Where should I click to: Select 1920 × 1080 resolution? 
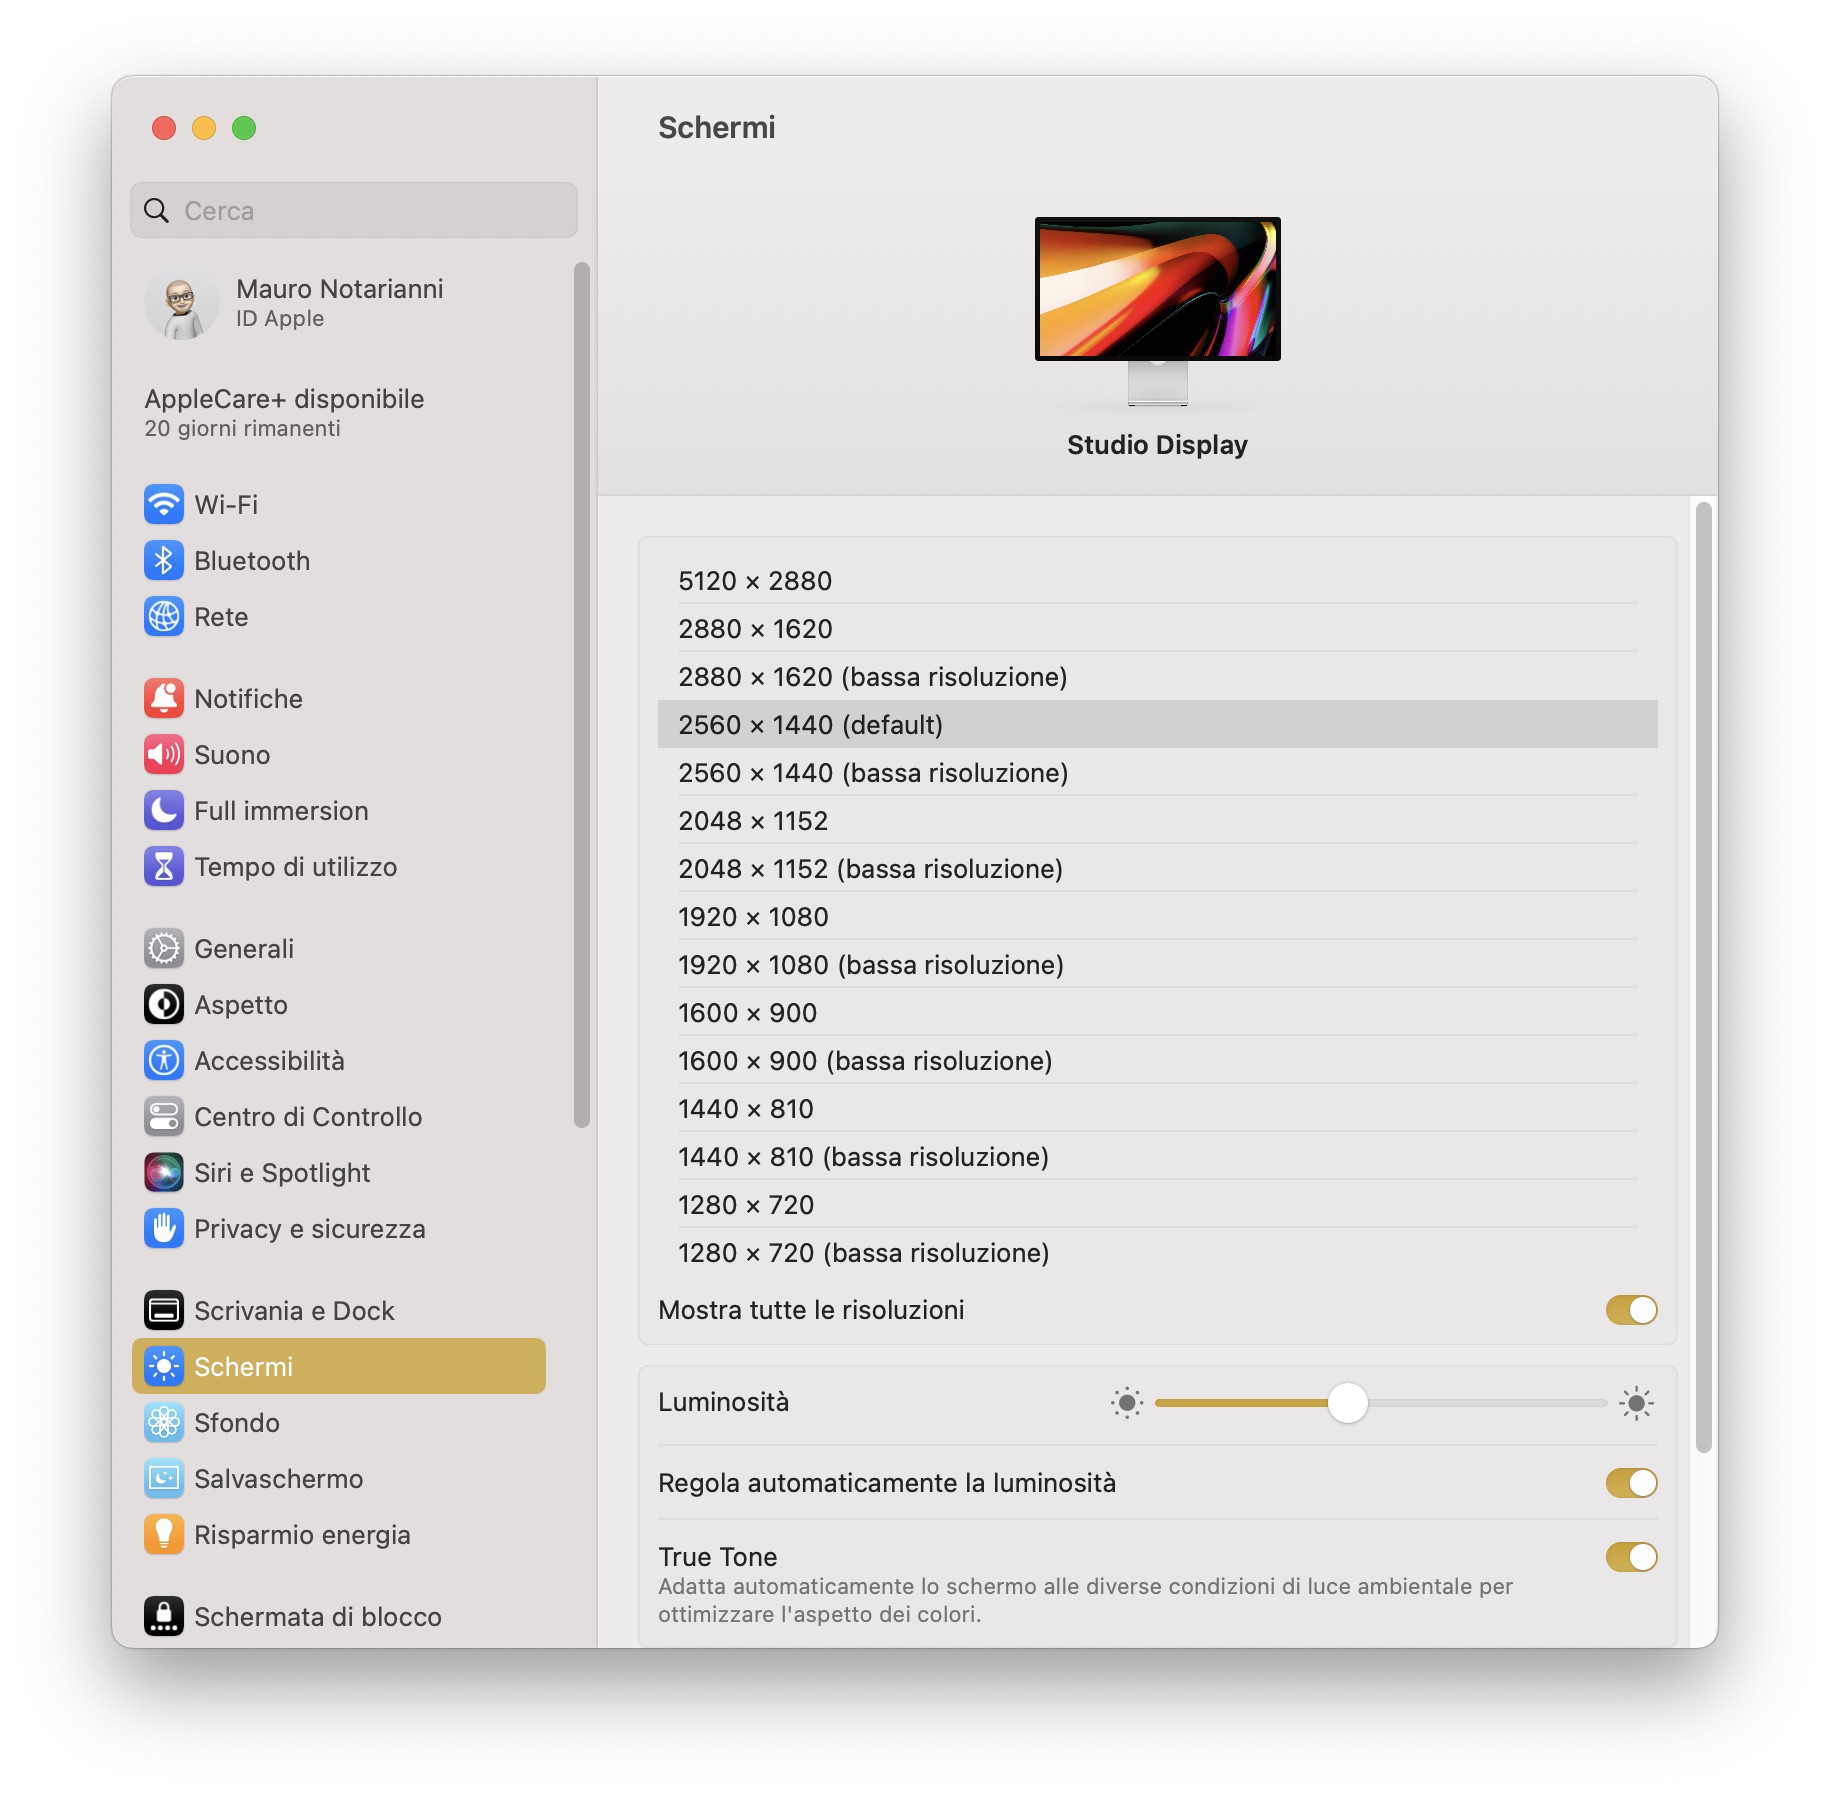click(1157, 917)
